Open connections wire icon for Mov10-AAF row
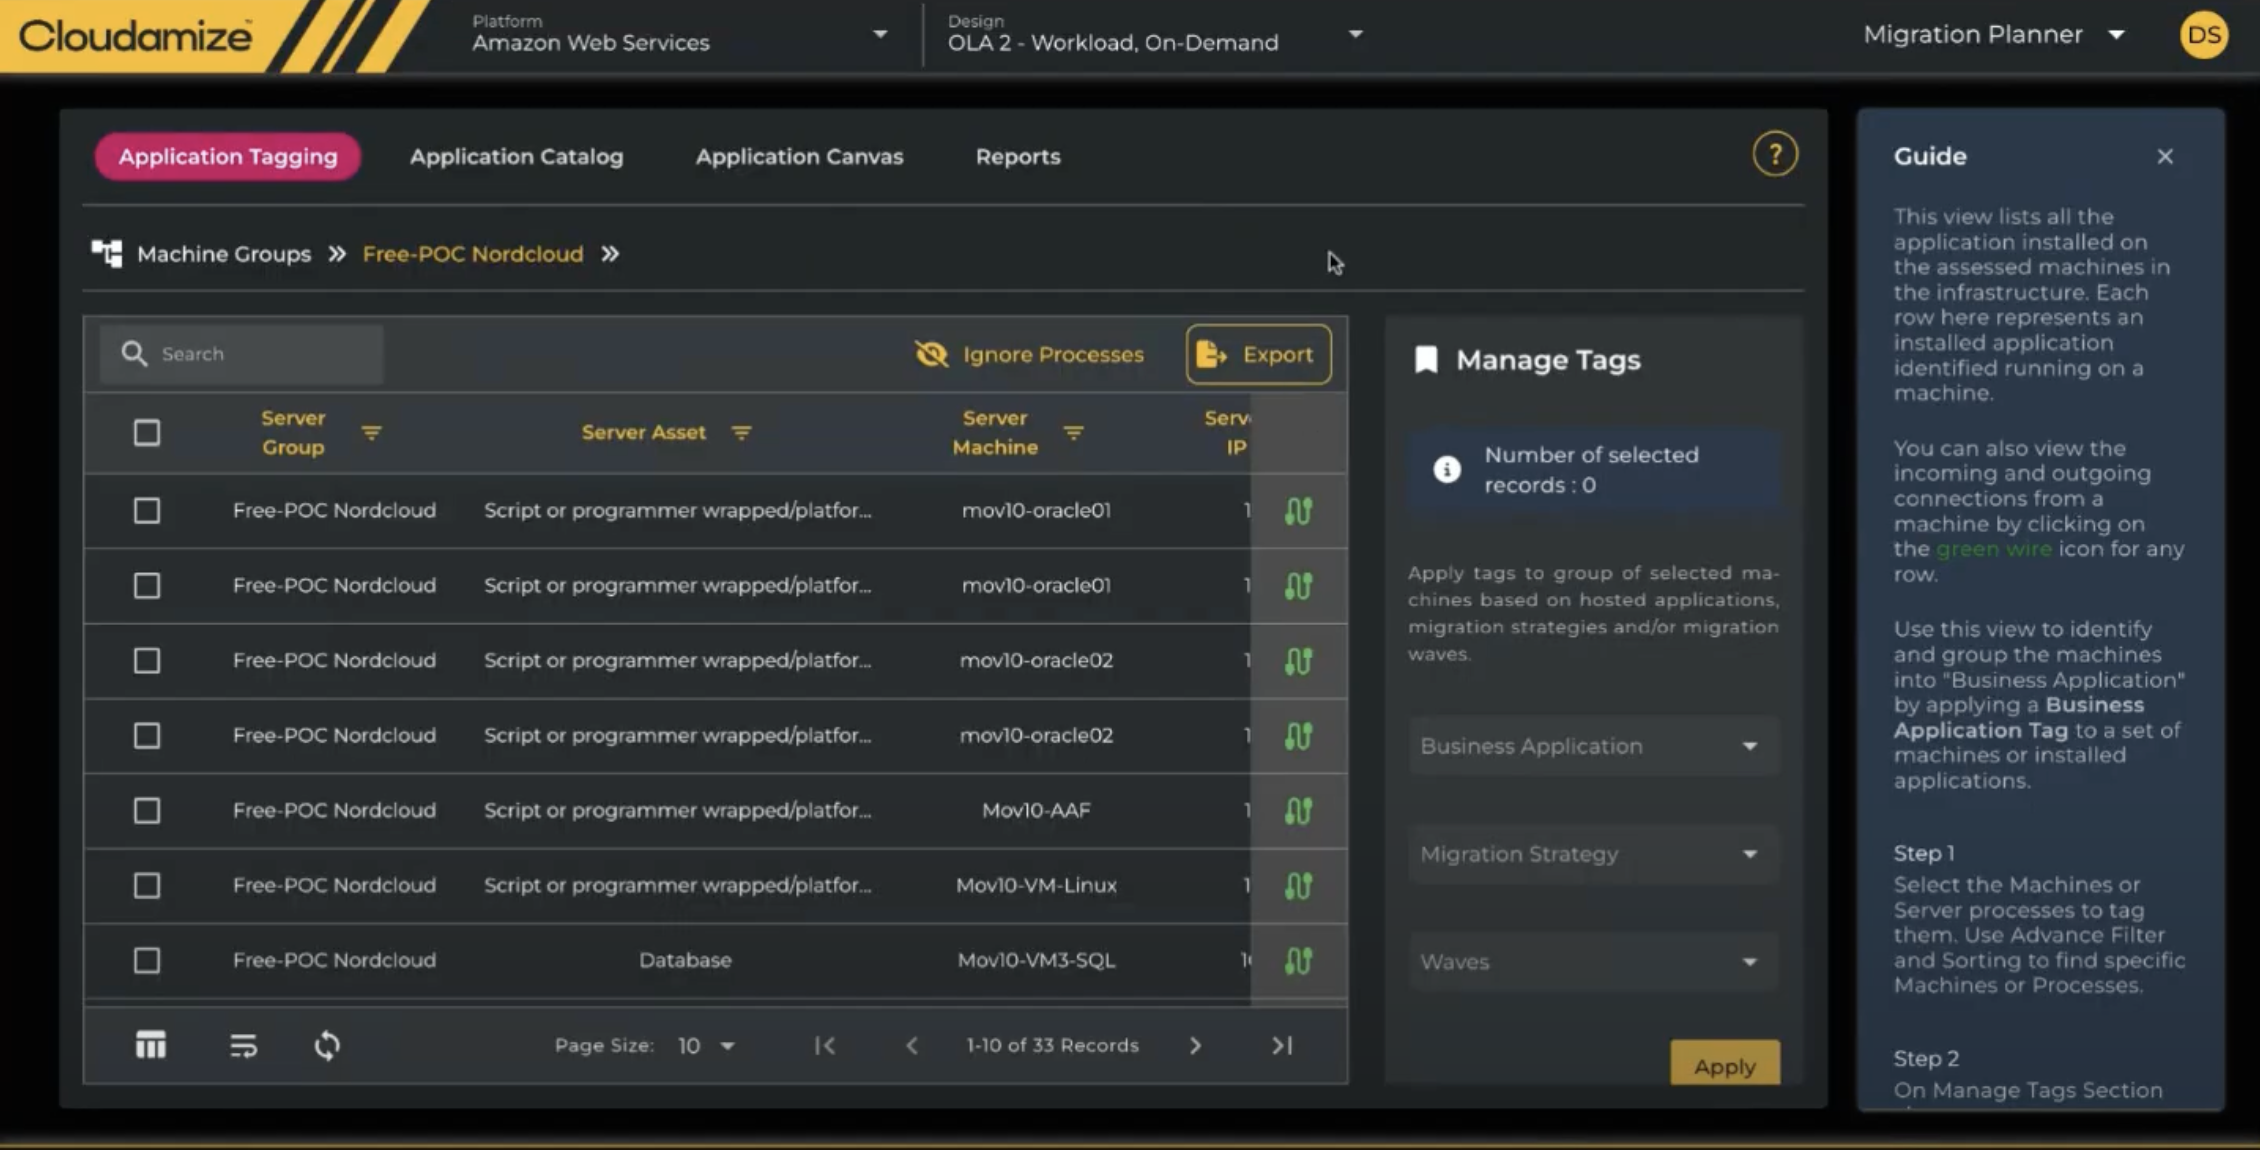This screenshot has width=2260, height=1150. pyautogui.click(x=1298, y=811)
